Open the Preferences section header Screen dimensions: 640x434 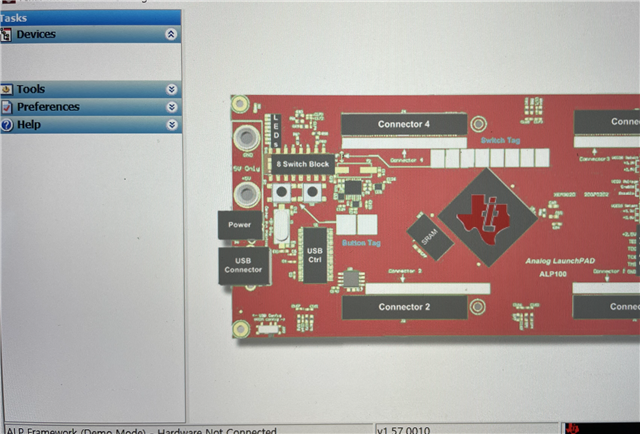[x=90, y=107]
